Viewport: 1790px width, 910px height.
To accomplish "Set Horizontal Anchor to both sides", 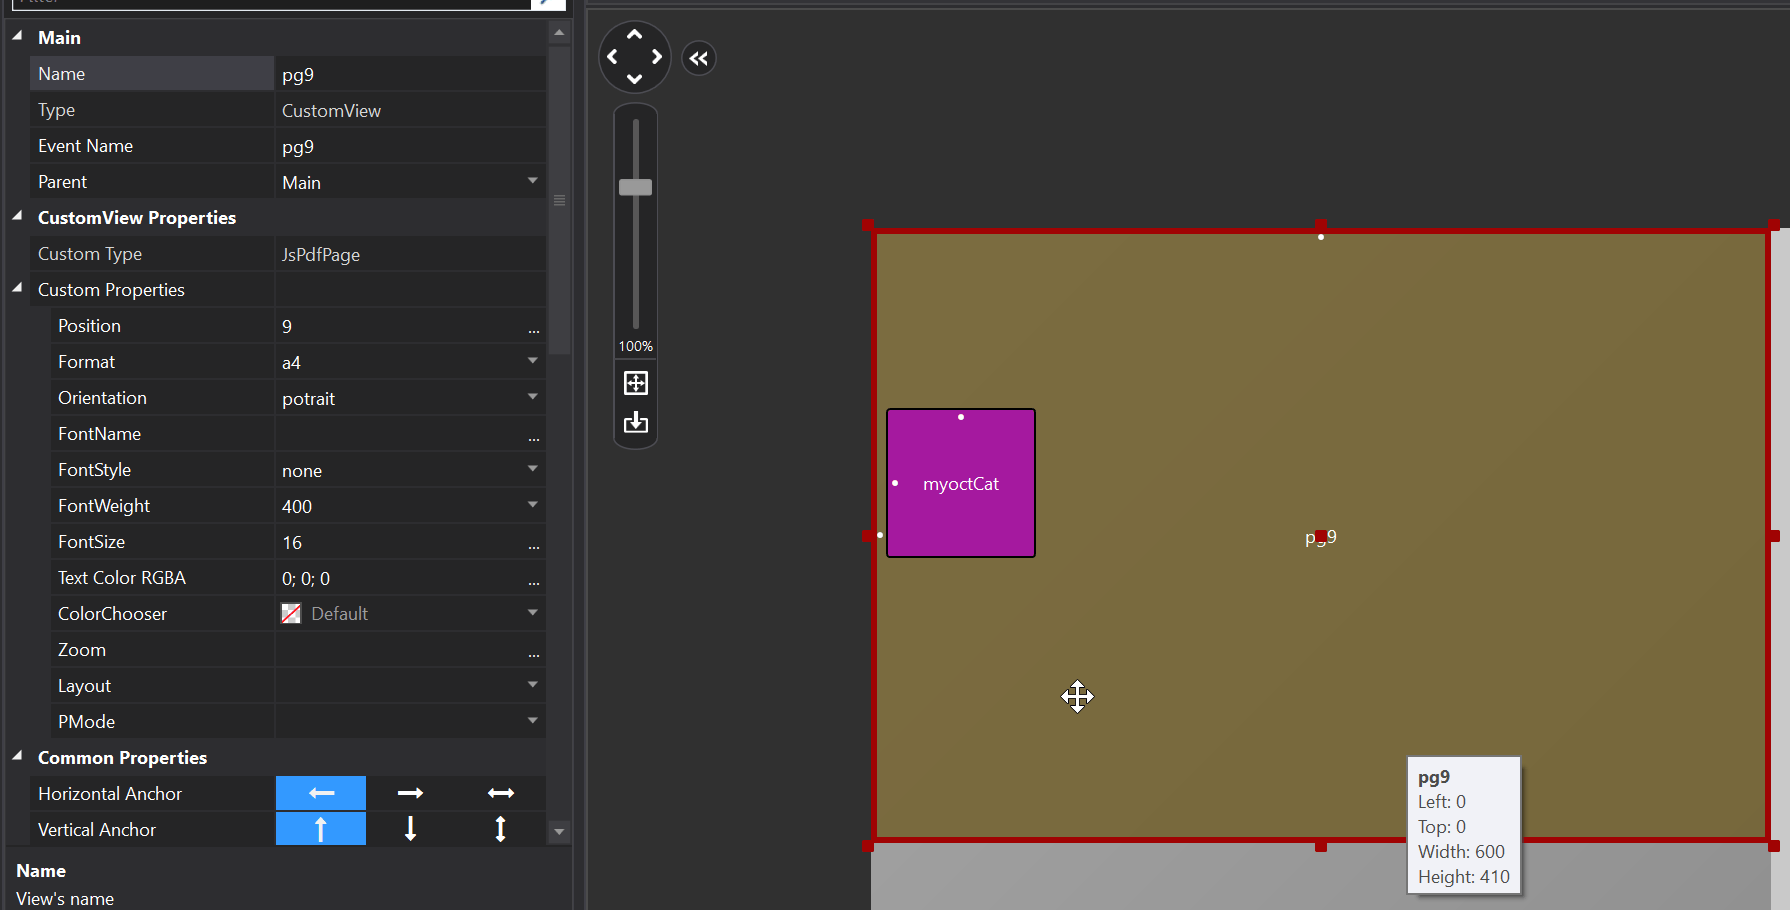I will [x=501, y=793].
